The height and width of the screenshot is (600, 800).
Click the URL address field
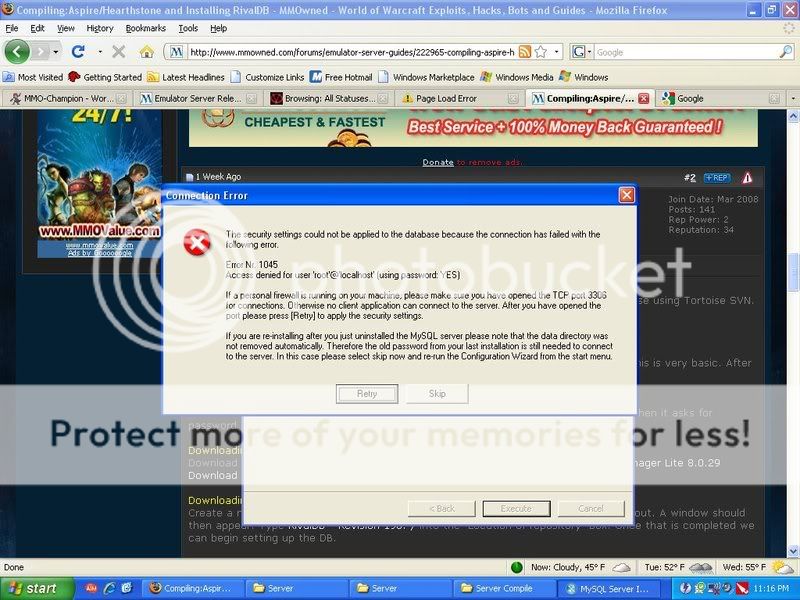[x=352, y=52]
